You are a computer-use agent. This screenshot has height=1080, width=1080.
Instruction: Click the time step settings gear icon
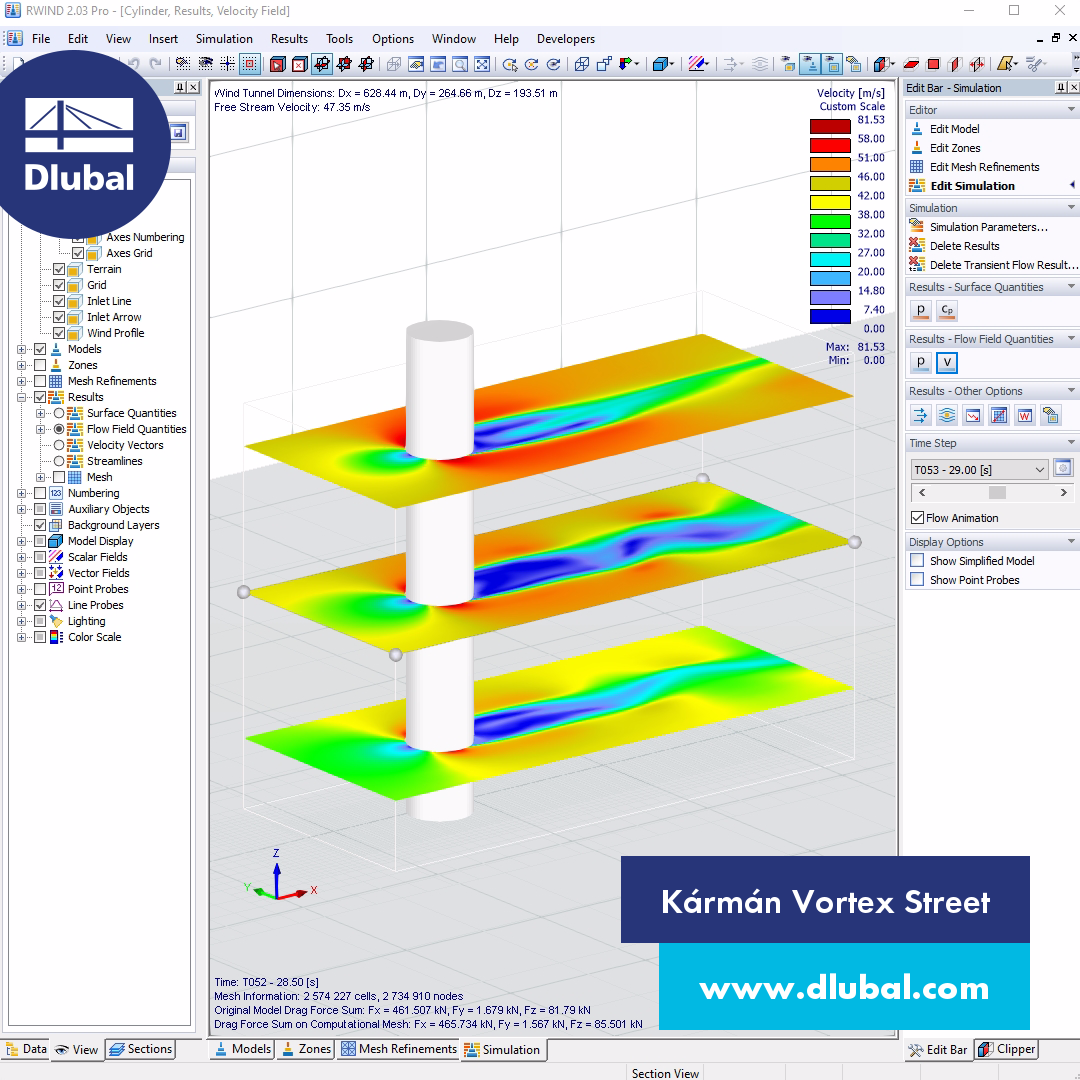pos(1062,467)
